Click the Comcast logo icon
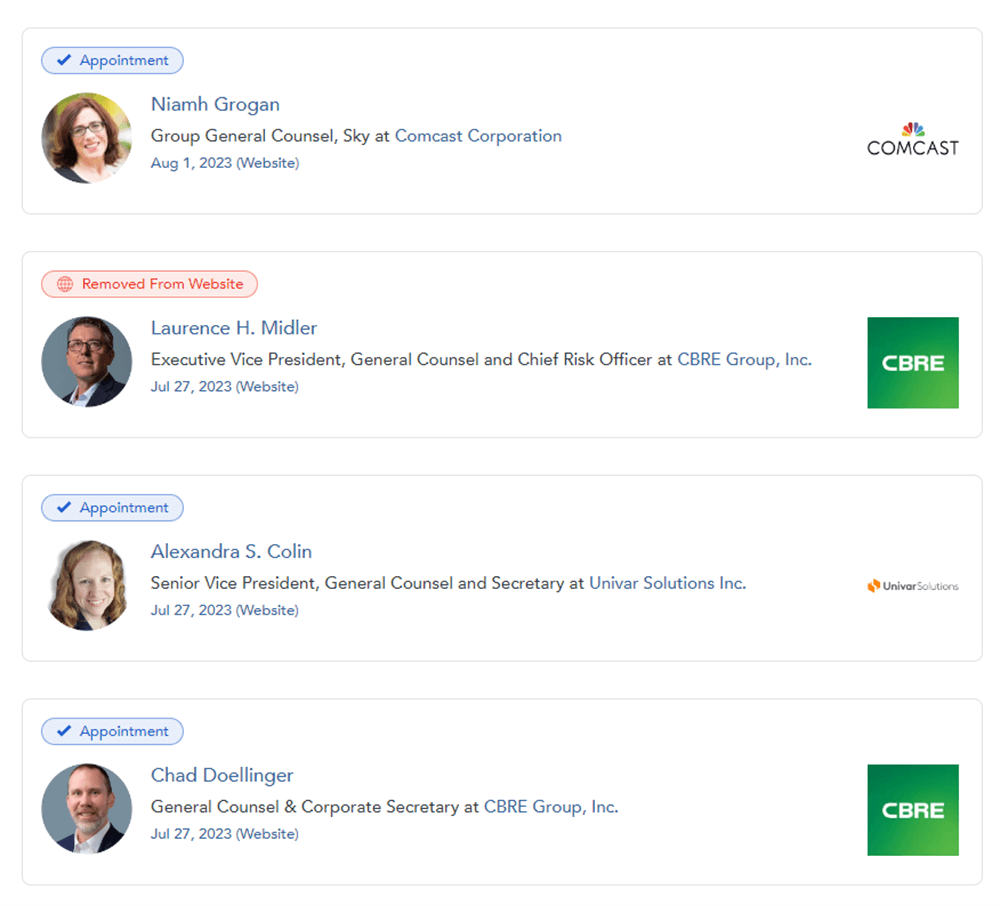 pyautogui.click(x=912, y=140)
